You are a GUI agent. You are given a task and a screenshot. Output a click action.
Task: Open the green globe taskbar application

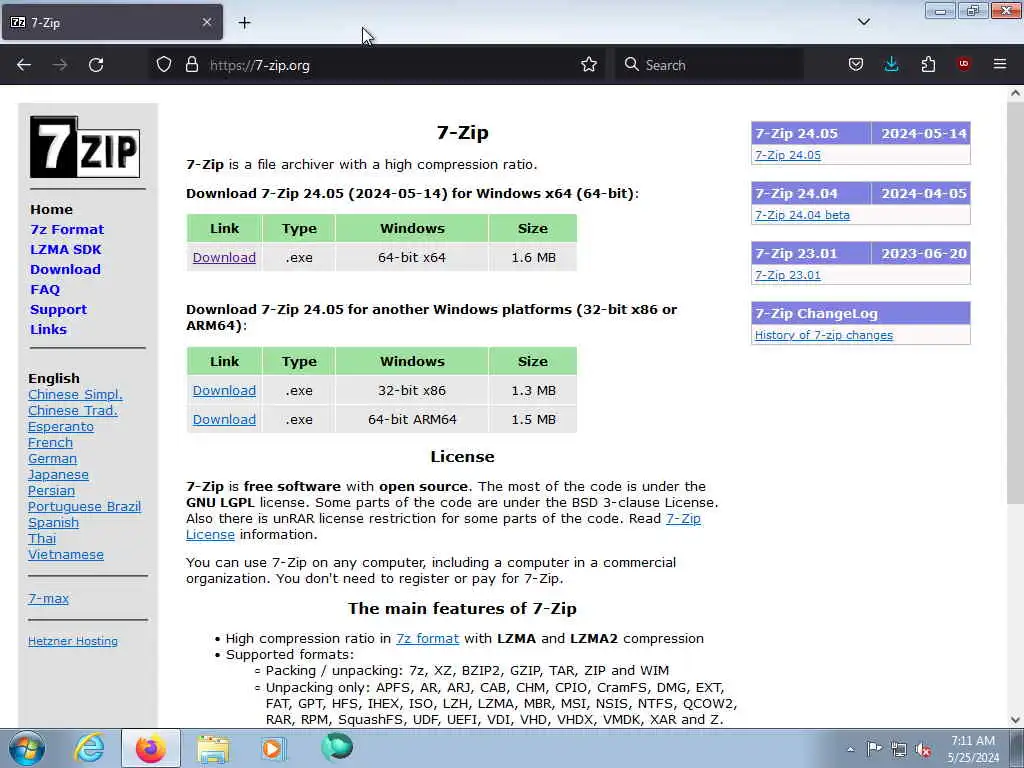tap(337, 747)
